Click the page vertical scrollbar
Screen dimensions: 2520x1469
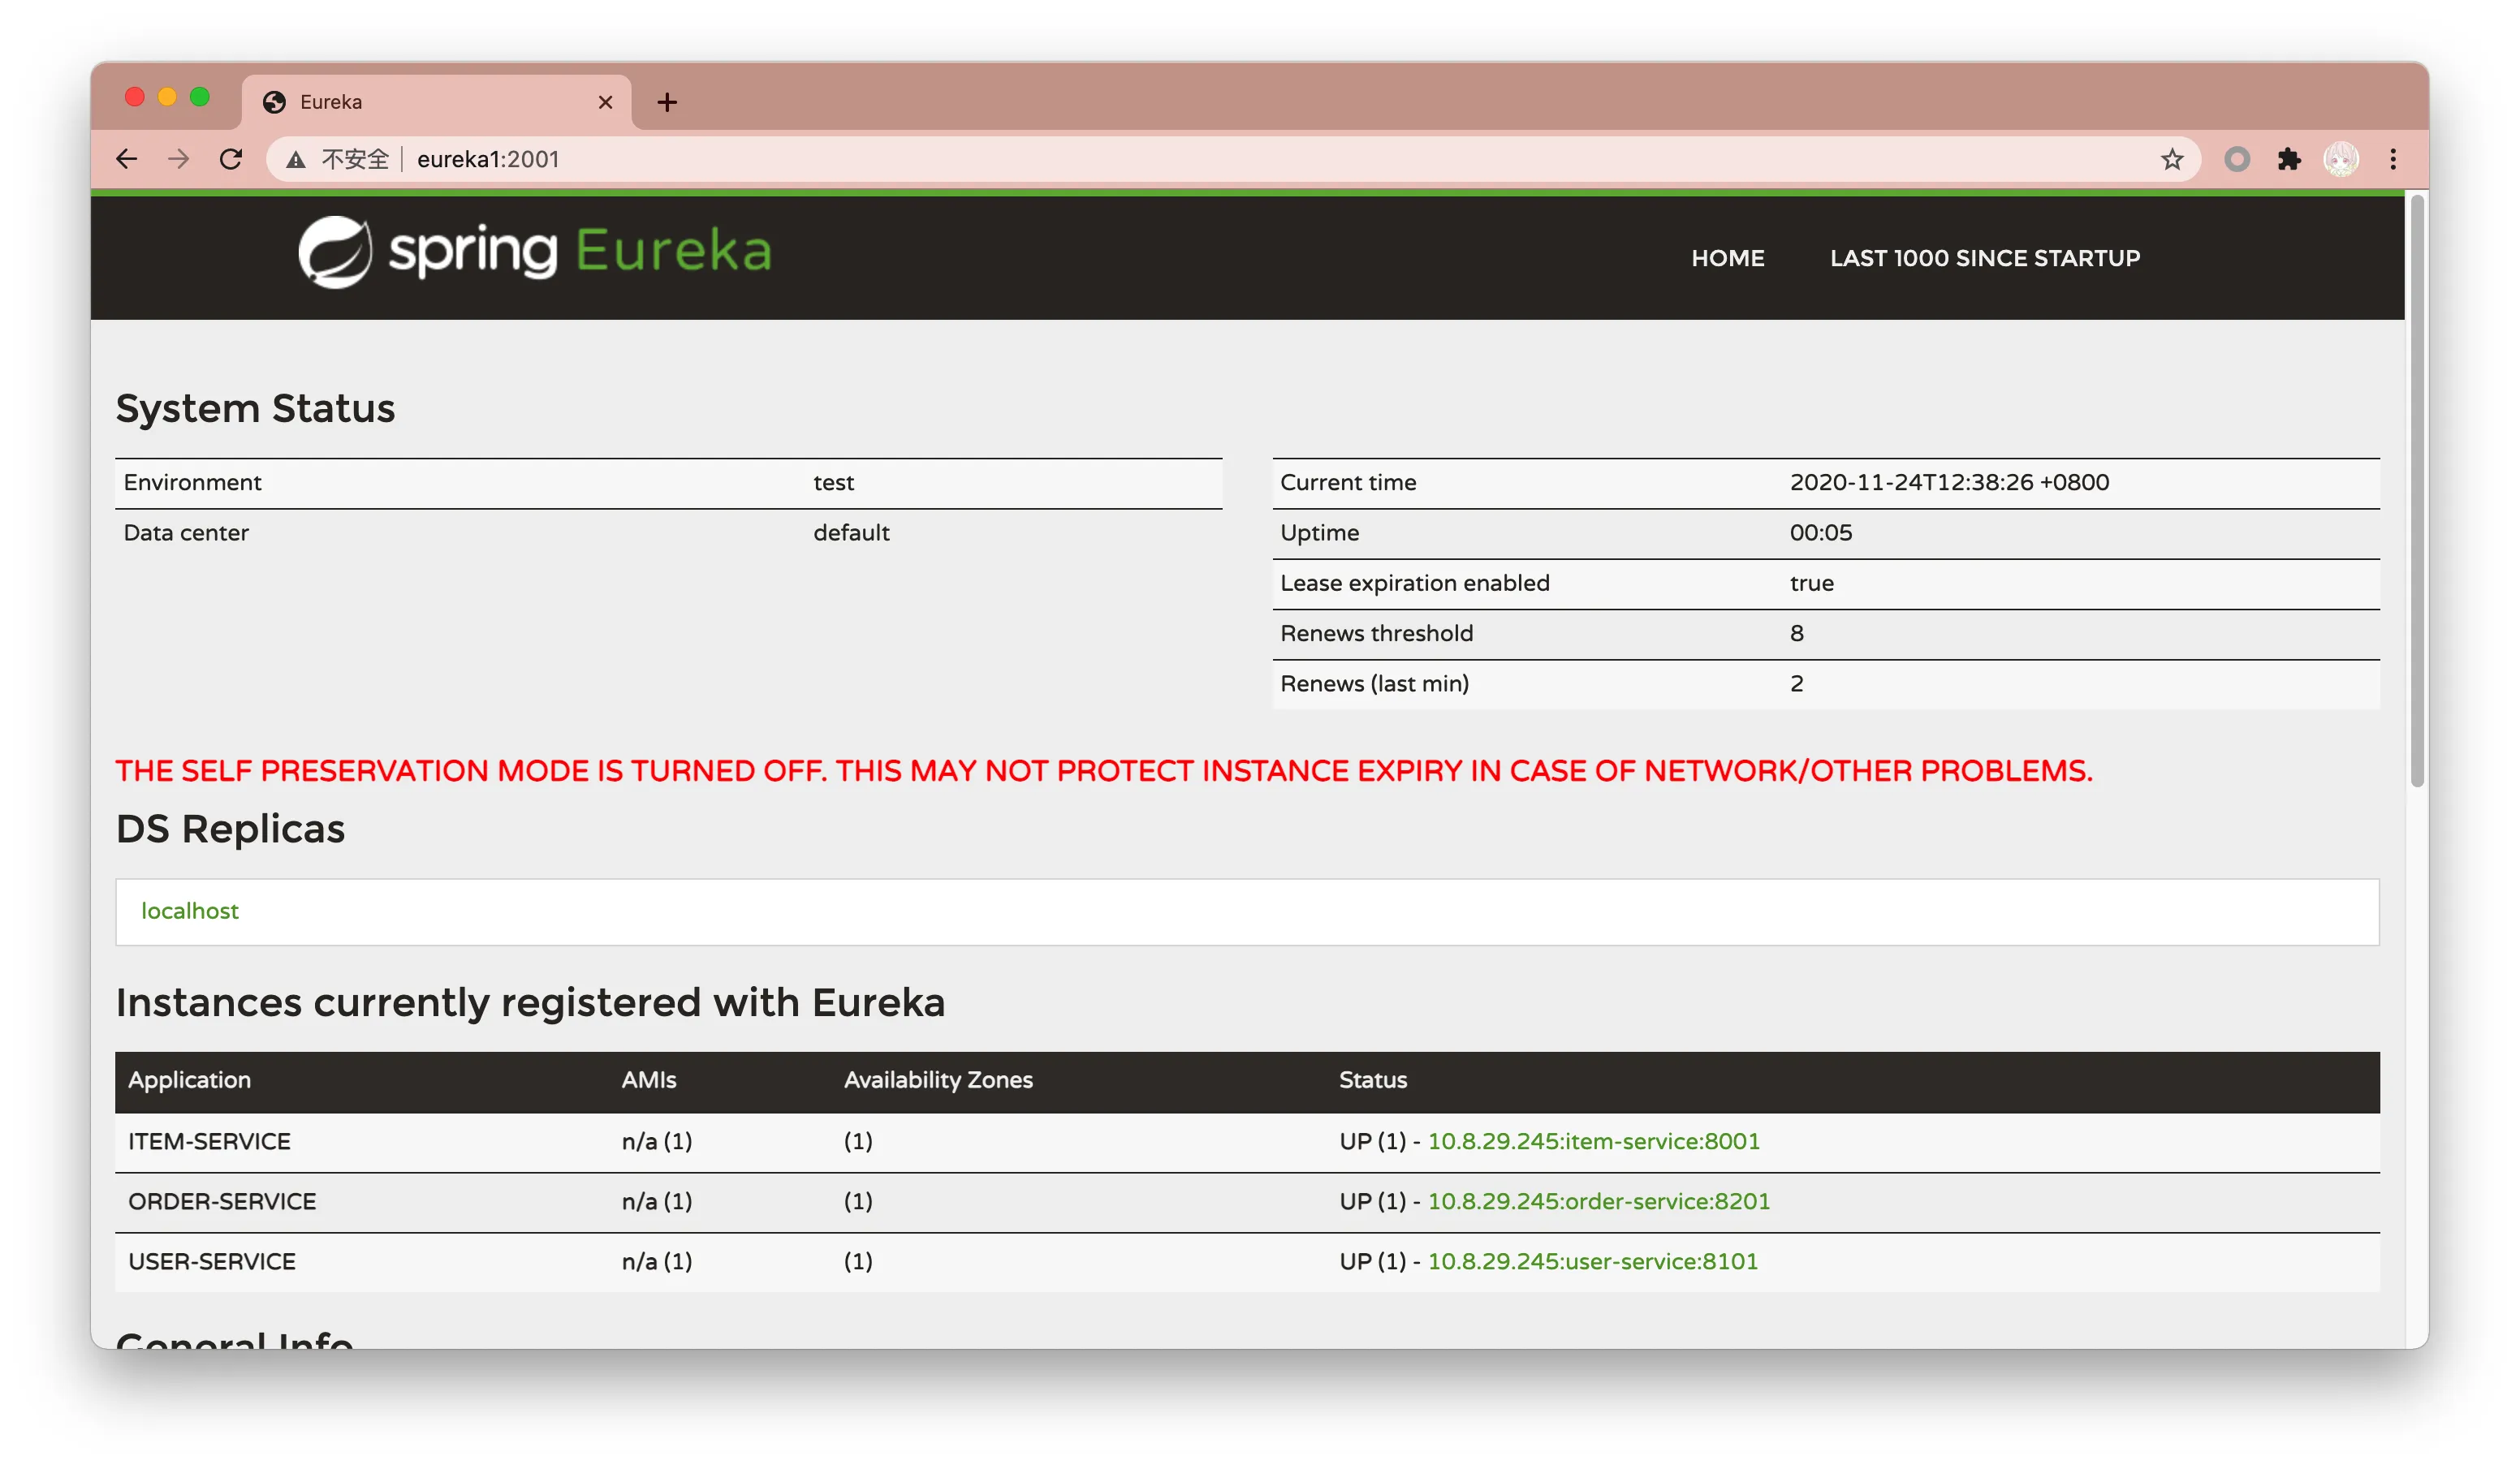(x=2417, y=491)
